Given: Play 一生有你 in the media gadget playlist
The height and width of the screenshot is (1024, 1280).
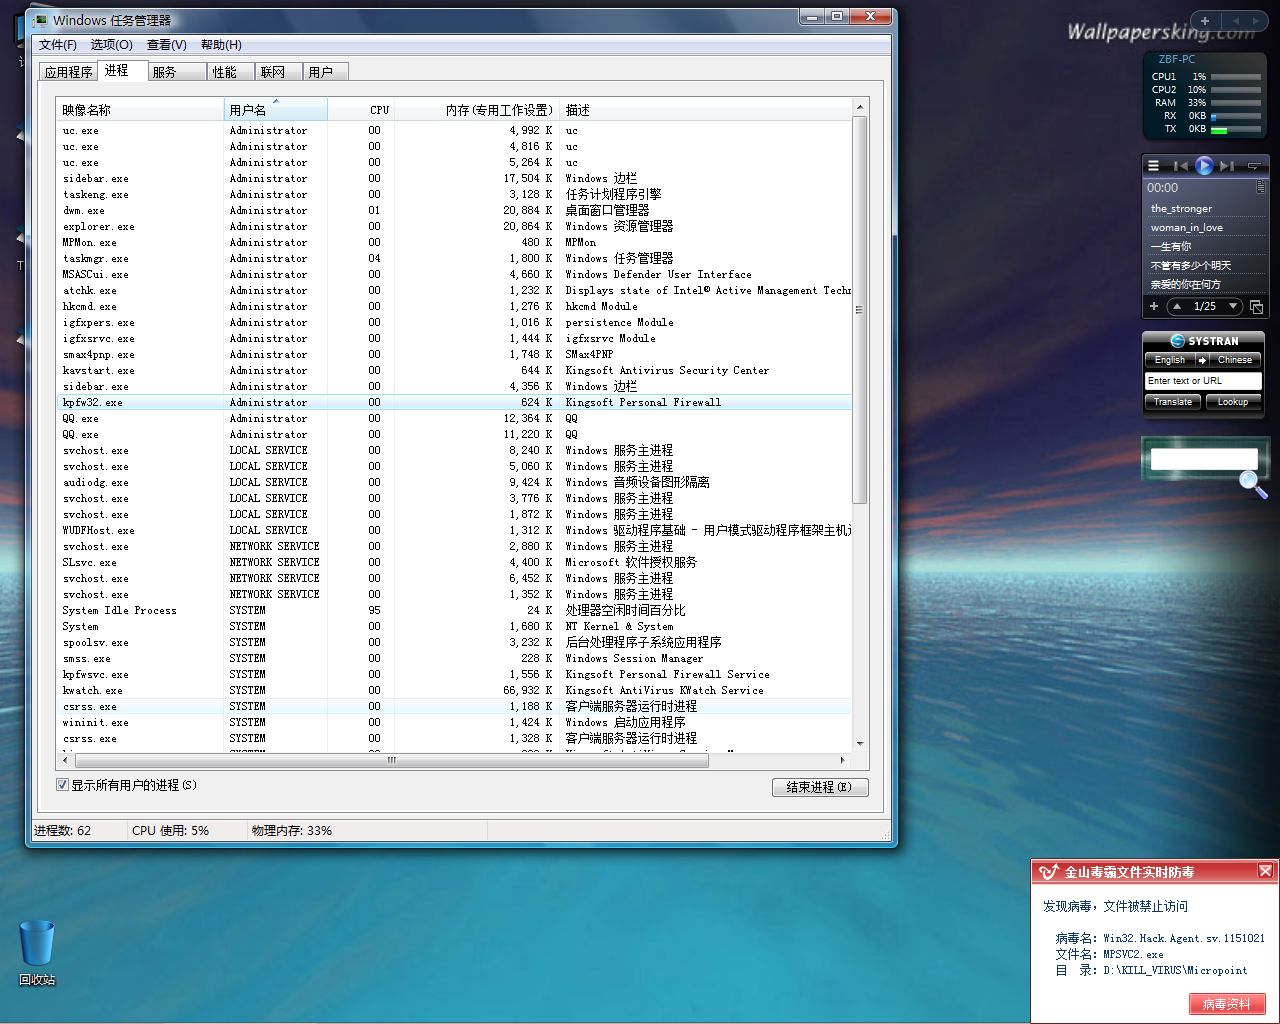Looking at the screenshot, I should click(1171, 246).
